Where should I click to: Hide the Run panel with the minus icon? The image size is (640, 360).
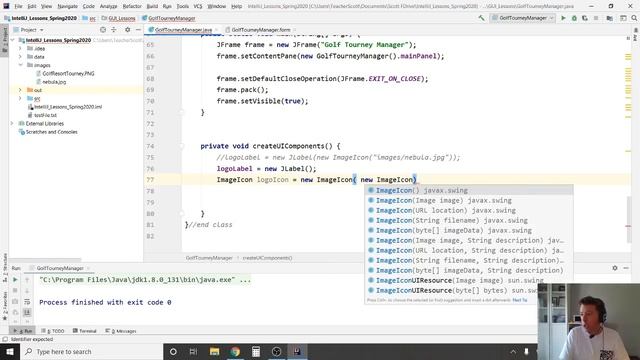(x=626, y=268)
